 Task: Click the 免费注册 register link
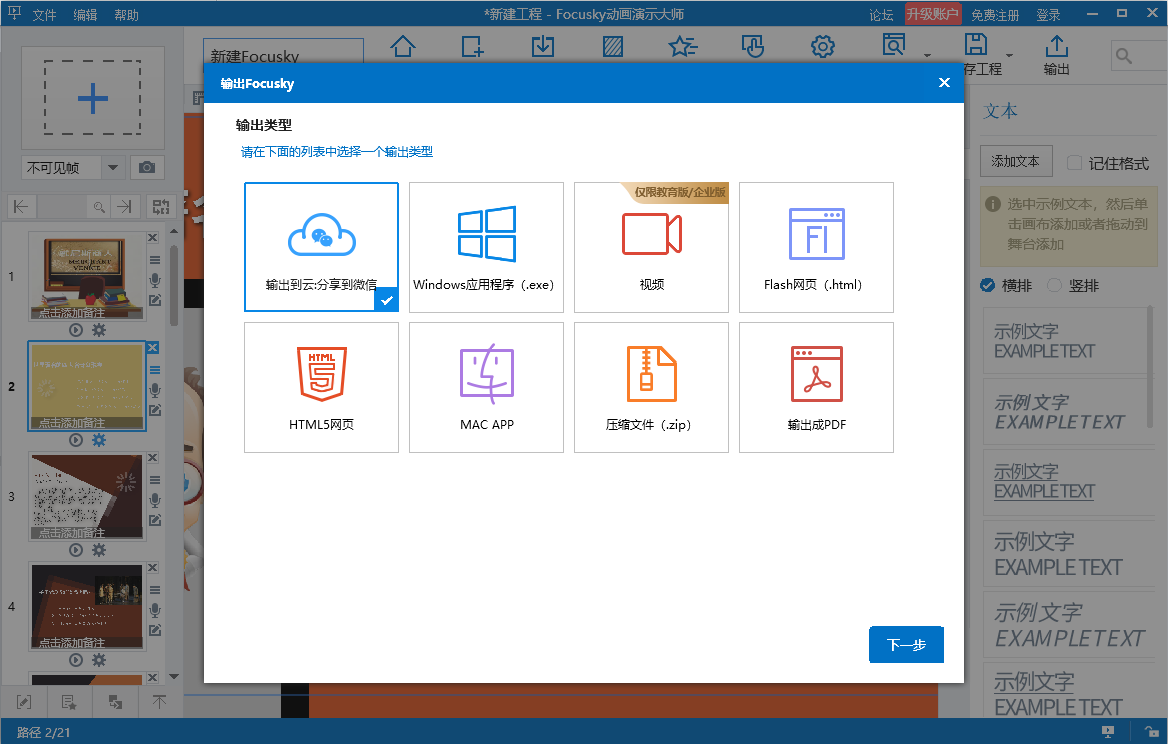point(995,15)
